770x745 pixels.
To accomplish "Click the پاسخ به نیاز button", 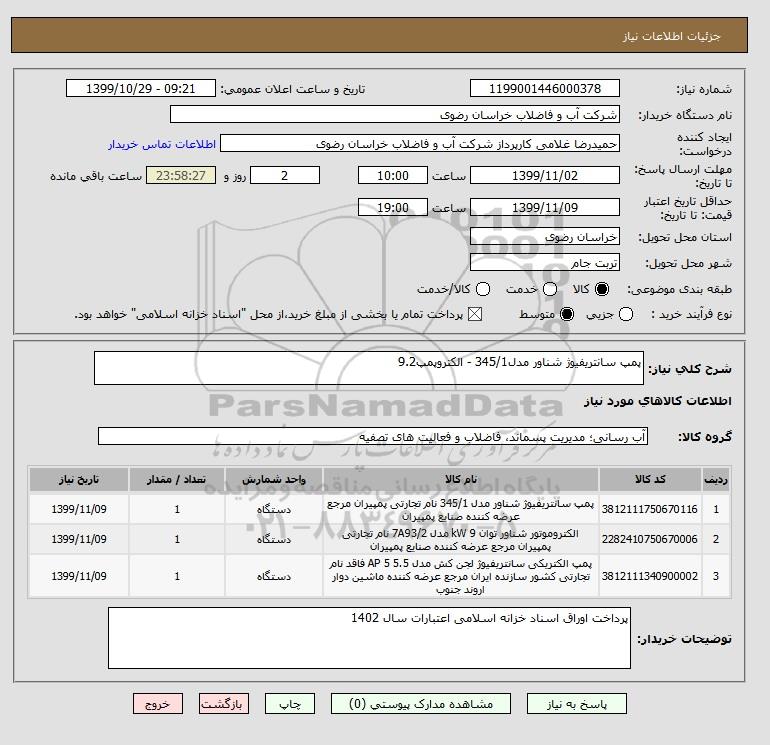I will click(x=577, y=704).
